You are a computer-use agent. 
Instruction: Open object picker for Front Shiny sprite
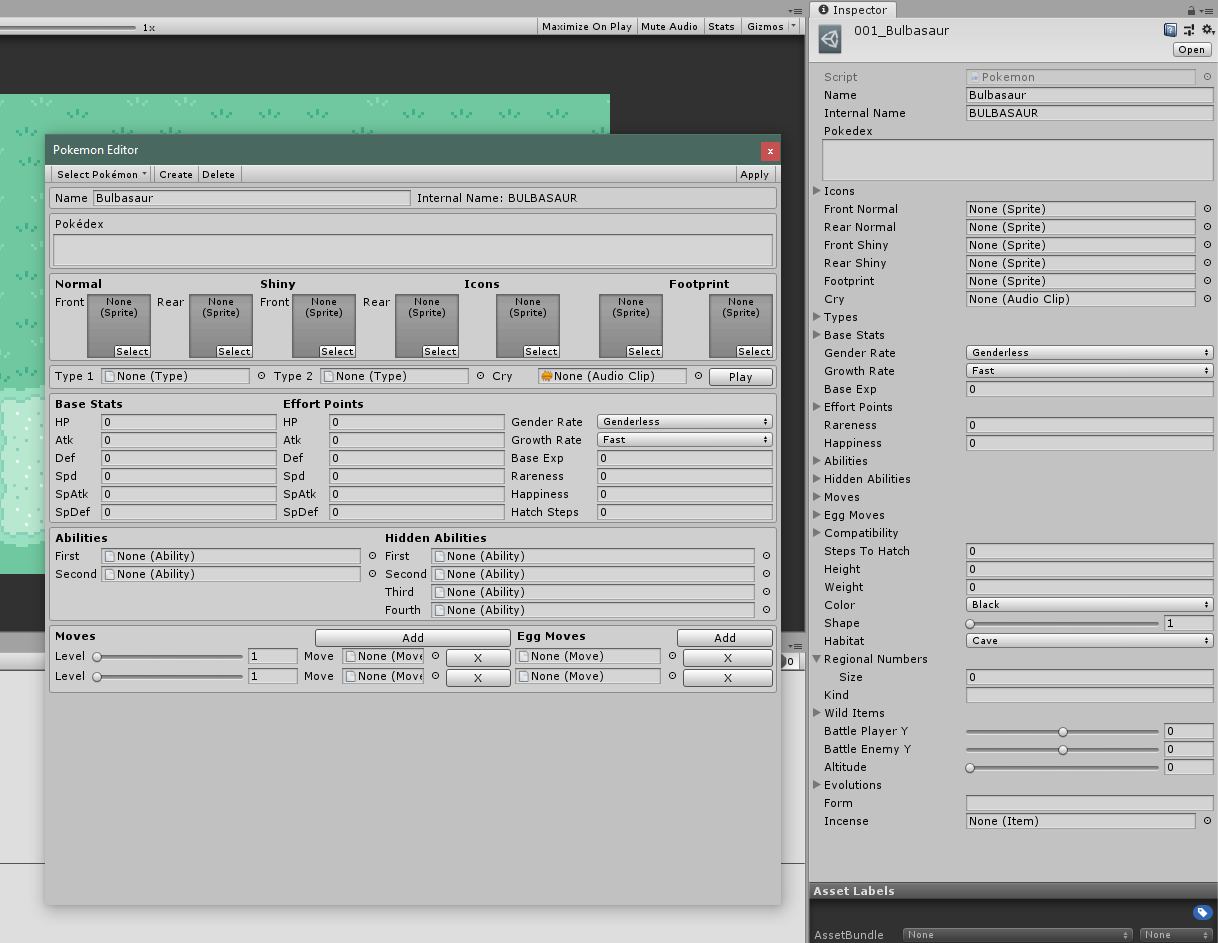coord(1207,245)
